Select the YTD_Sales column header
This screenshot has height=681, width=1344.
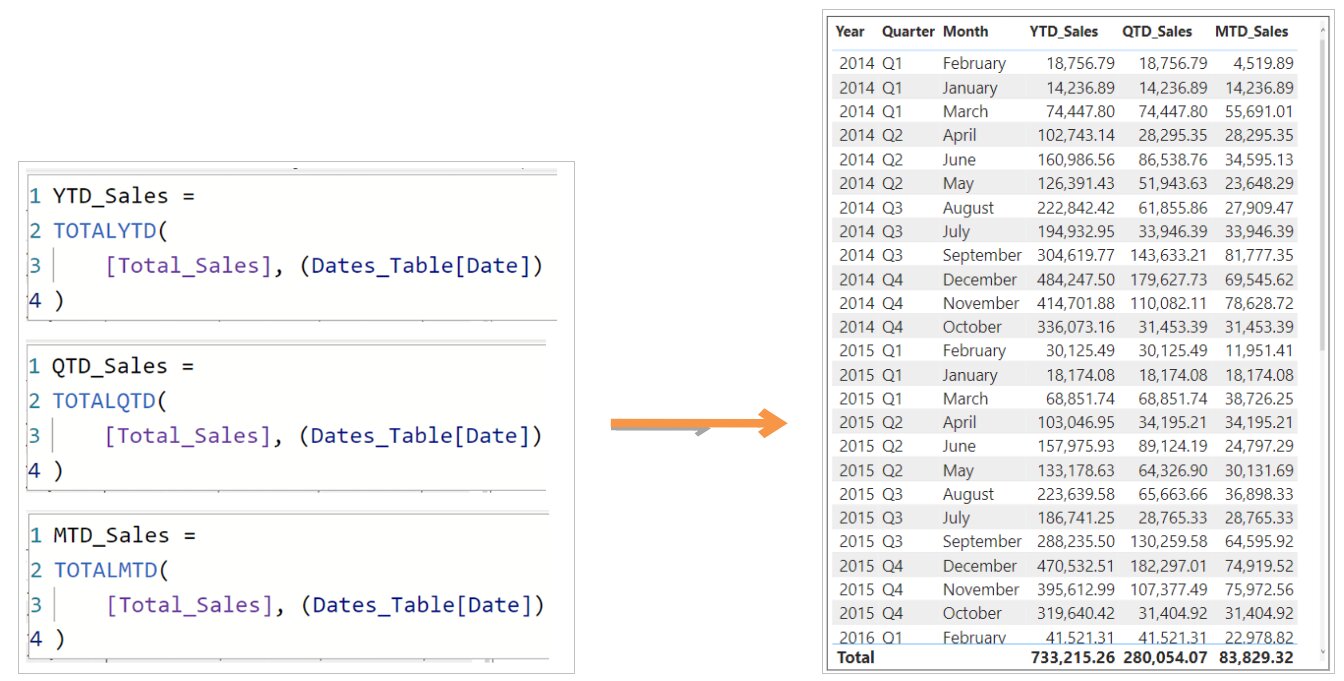tap(1064, 32)
